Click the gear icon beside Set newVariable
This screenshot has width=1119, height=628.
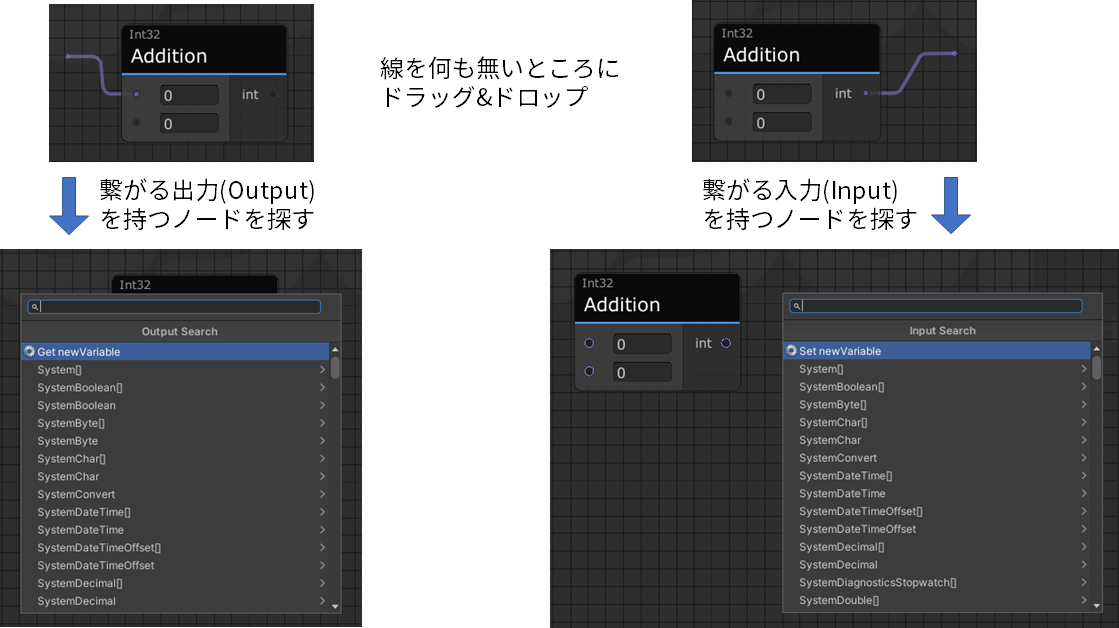pos(791,350)
